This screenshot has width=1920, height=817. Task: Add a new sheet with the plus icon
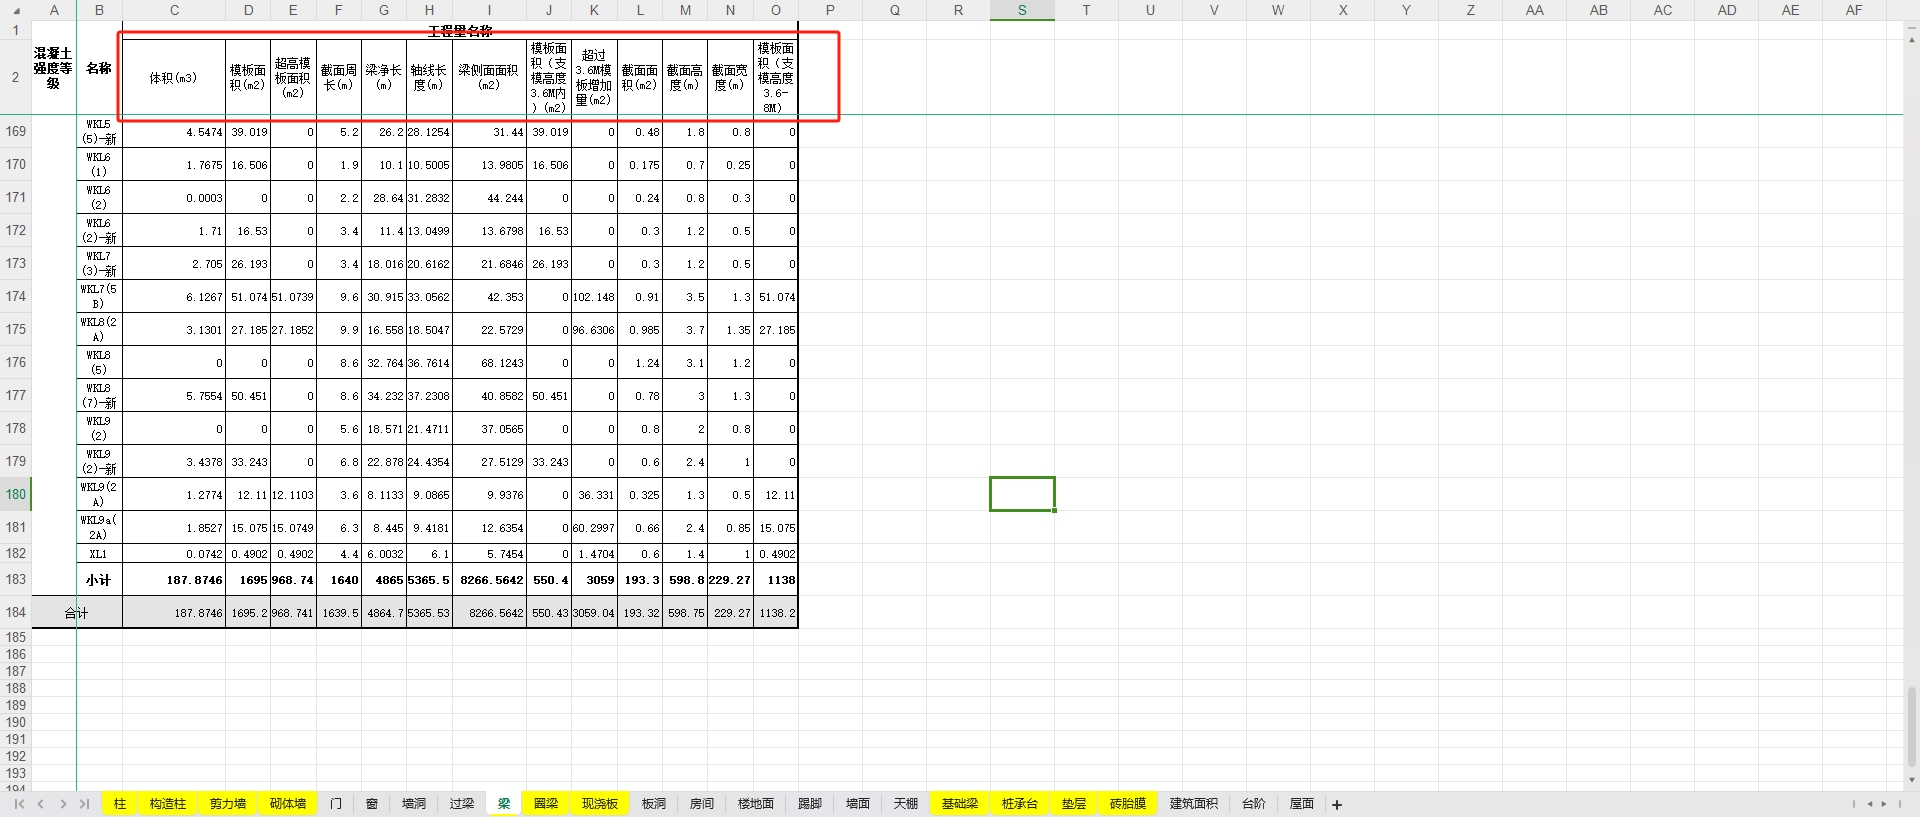1337,805
